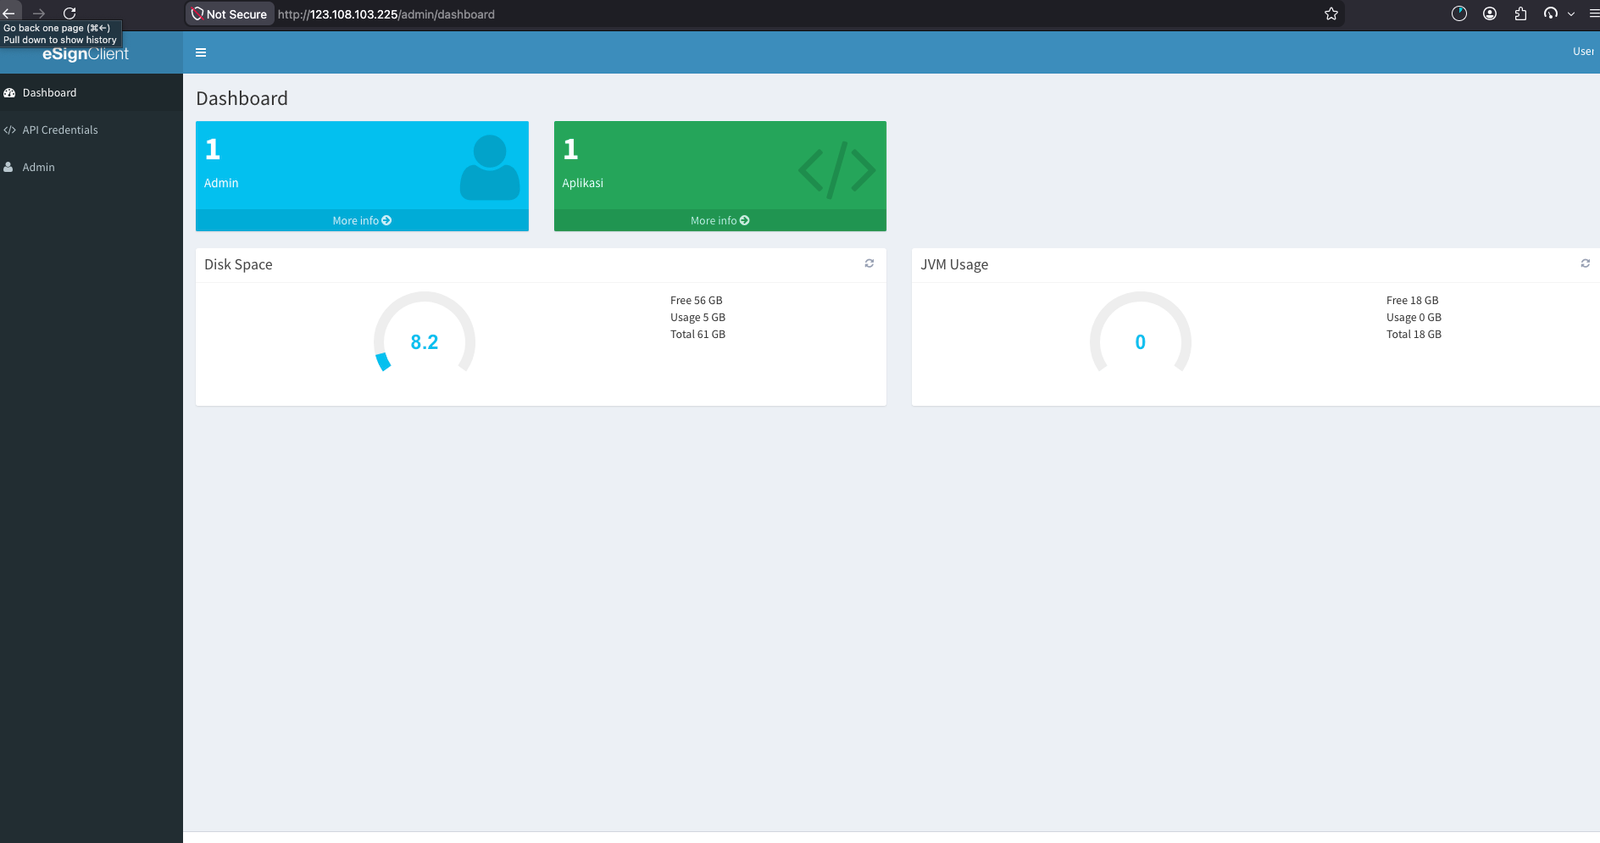Click the Free 18 GB value
Viewport: 1600px width, 843px height.
1412,300
